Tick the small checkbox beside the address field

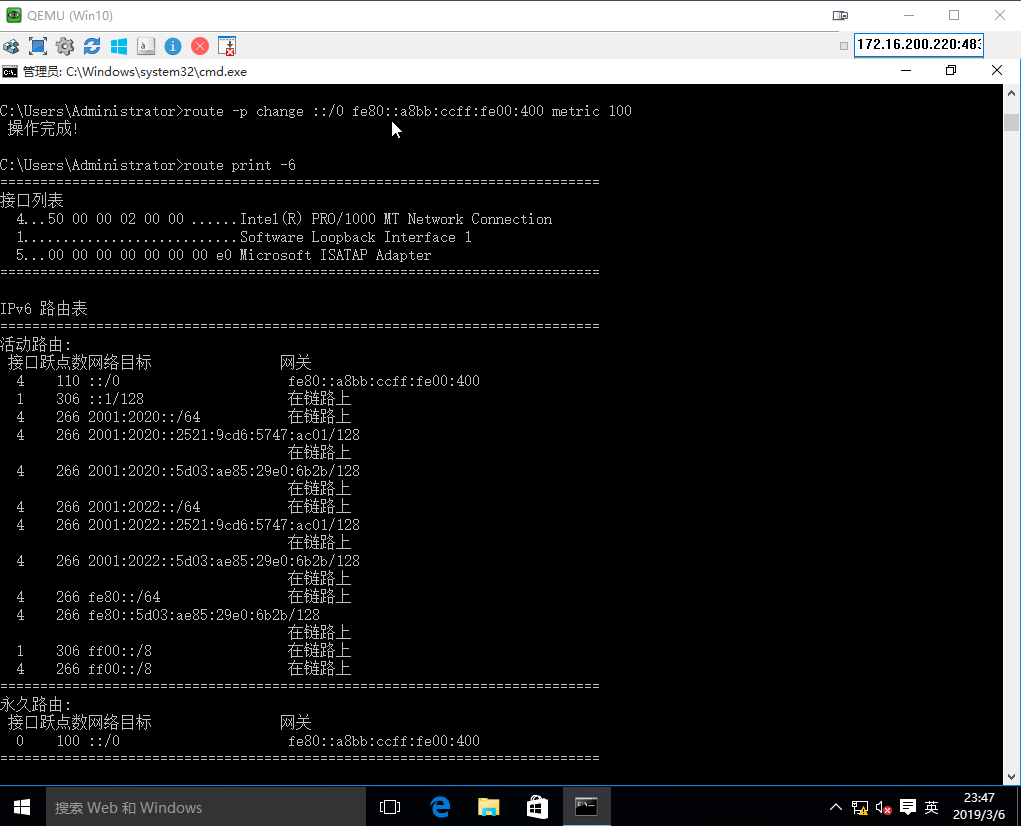(x=844, y=45)
